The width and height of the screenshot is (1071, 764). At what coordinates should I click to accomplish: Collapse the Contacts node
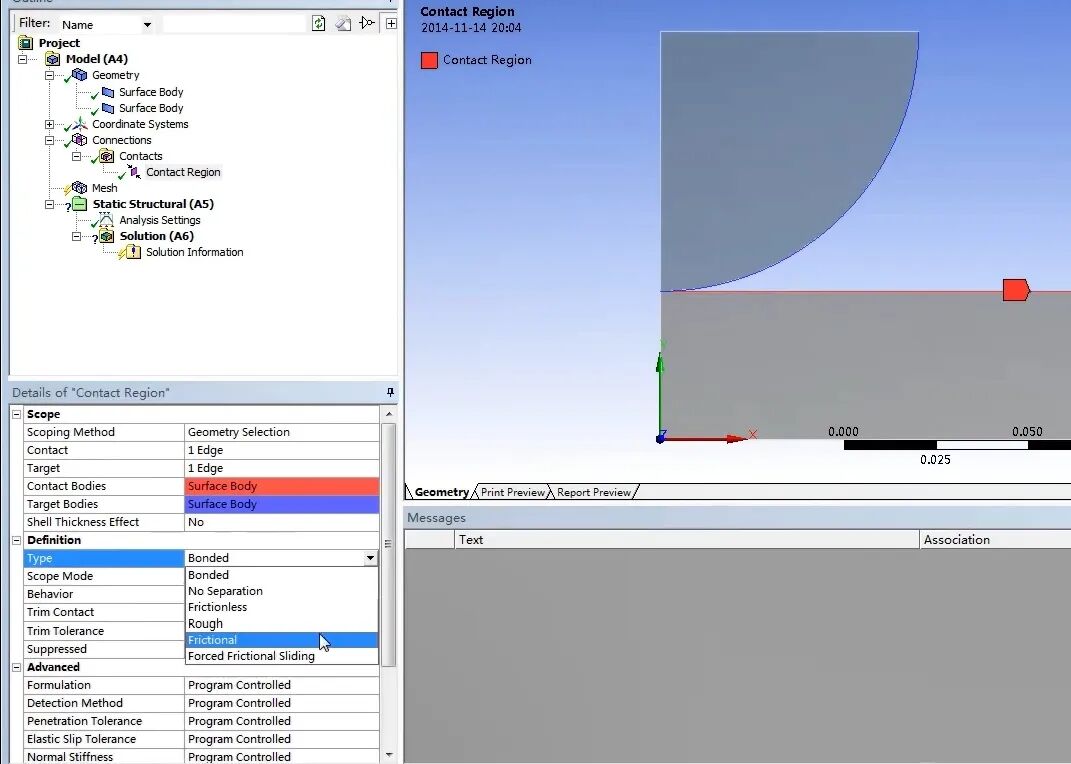[76, 156]
